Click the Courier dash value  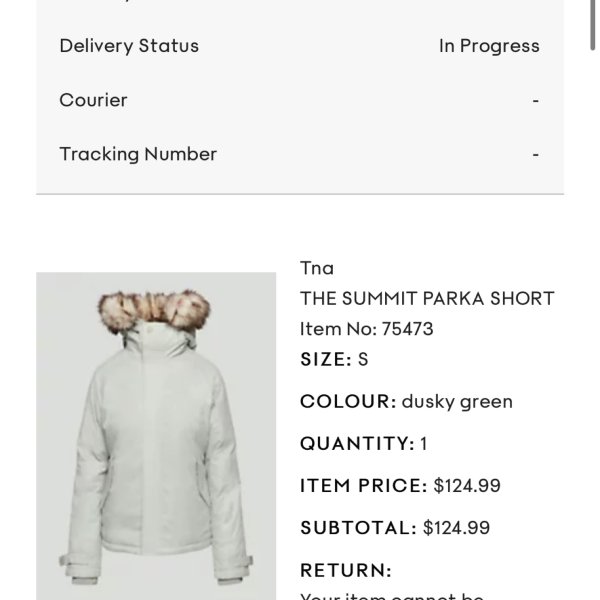(536, 101)
